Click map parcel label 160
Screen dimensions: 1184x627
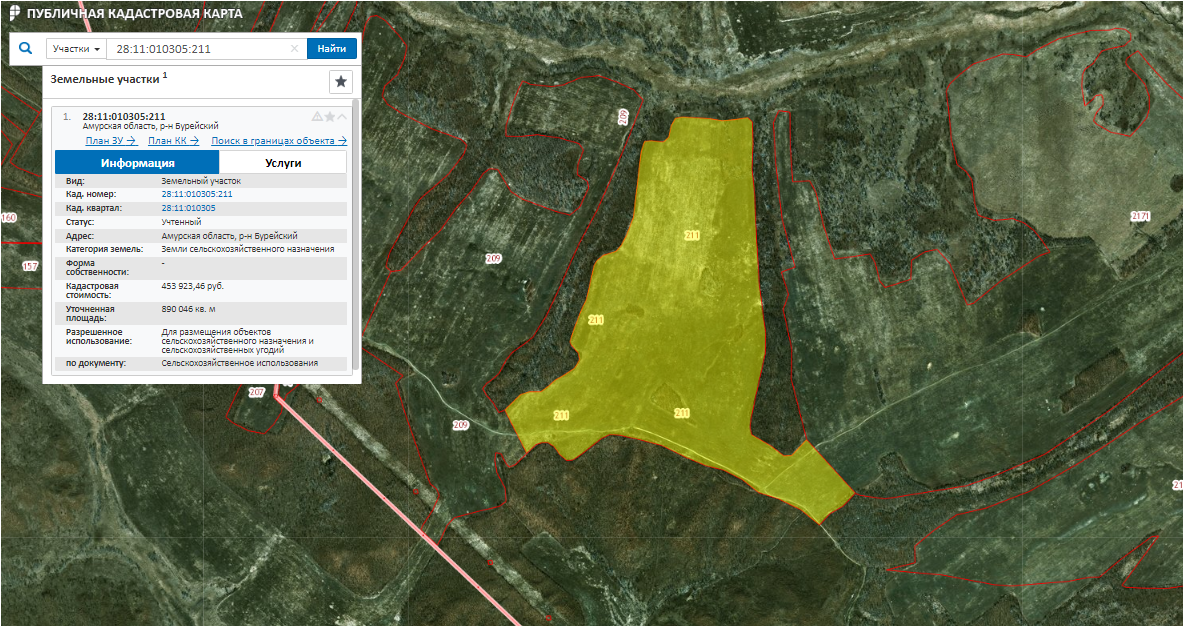(x=8, y=218)
